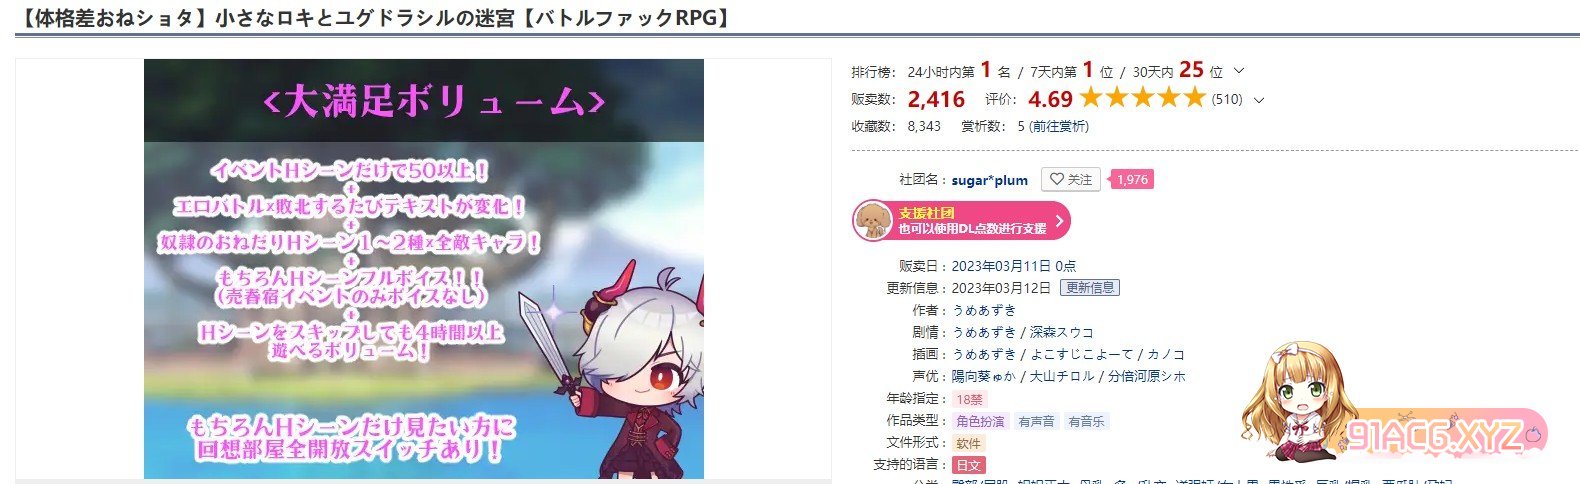Click the 1,976 follower count badge
Image resolution: width=1580 pixels, height=484 pixels.
(x=1130, y=180)
